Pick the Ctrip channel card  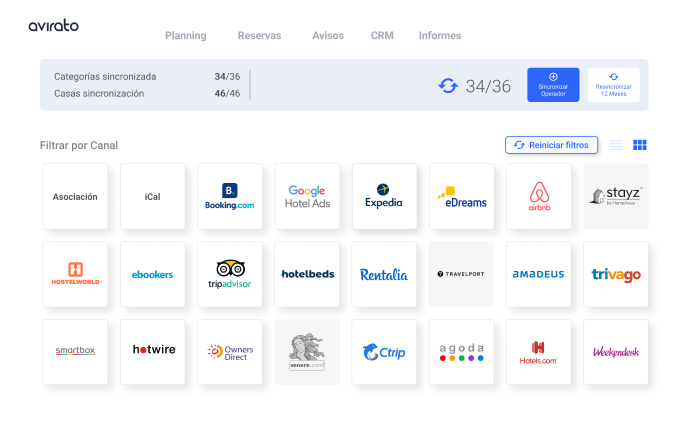pyautogui.click(x=384, y=352)
